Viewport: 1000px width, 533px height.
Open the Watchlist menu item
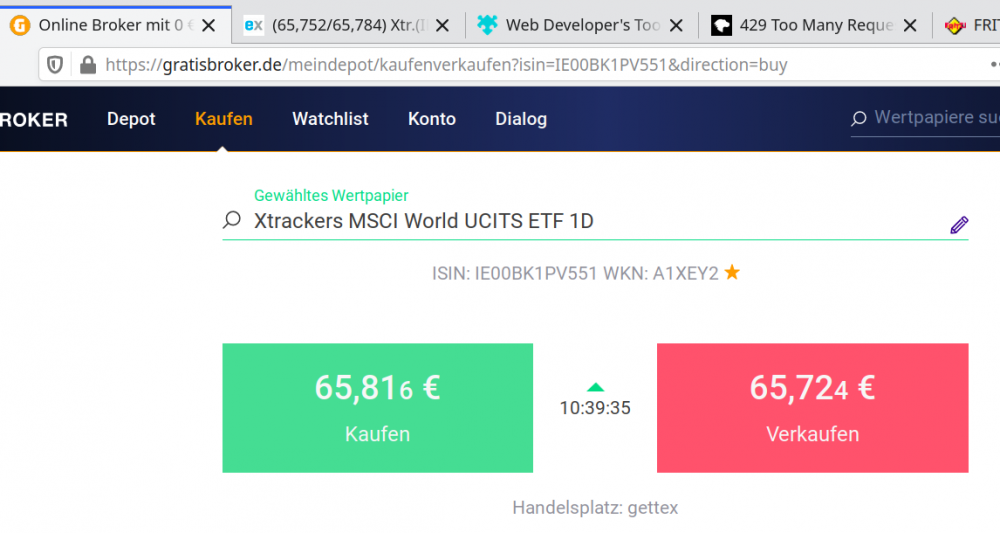coord(330,119)
